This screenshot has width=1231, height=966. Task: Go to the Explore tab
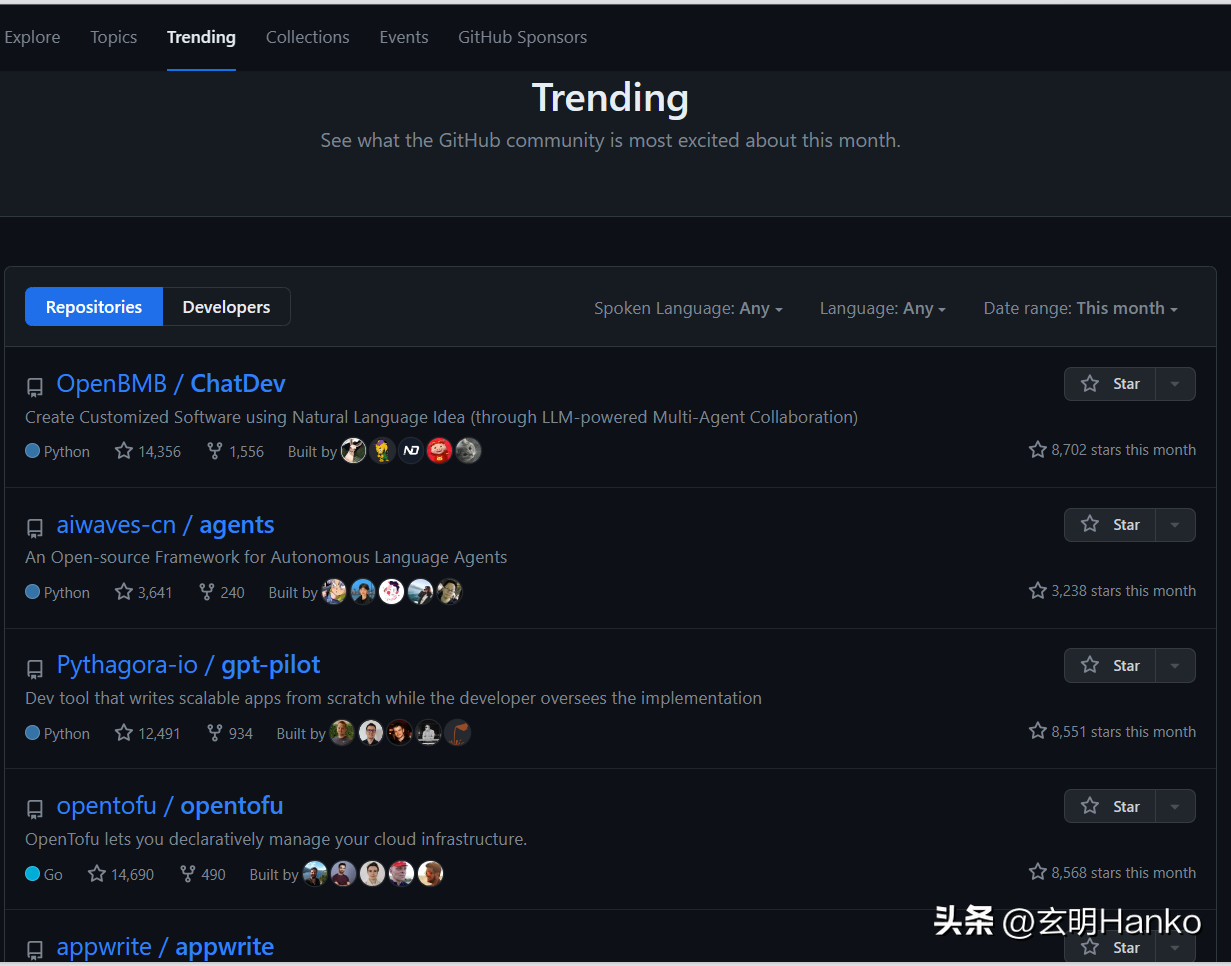point(32,37)
